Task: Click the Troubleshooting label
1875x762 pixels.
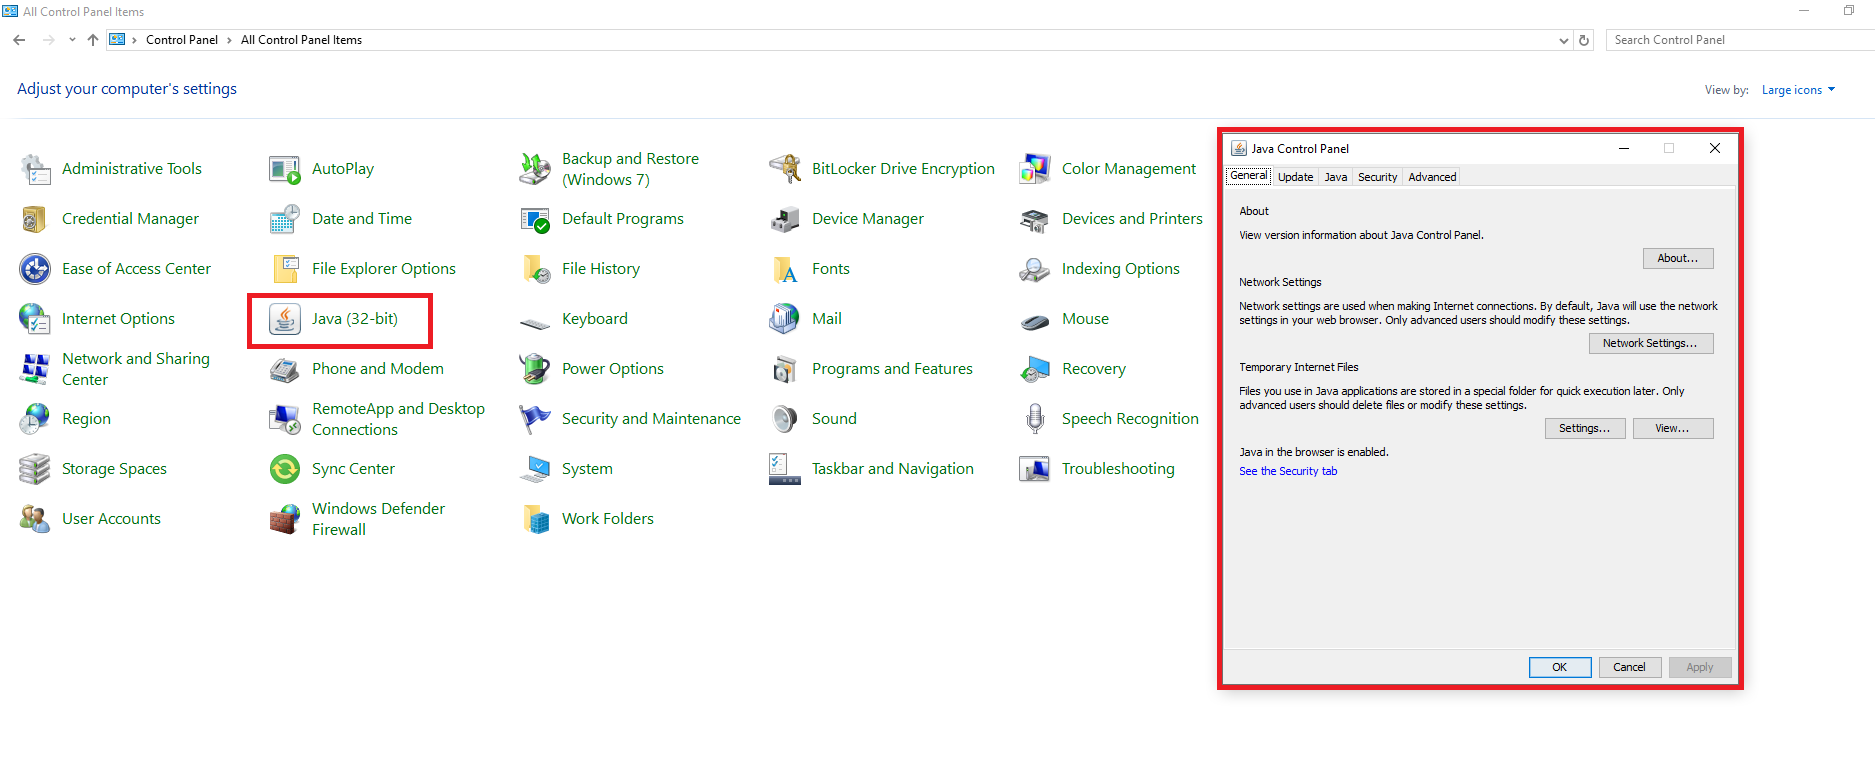Action: click(x=1118, y=469)
